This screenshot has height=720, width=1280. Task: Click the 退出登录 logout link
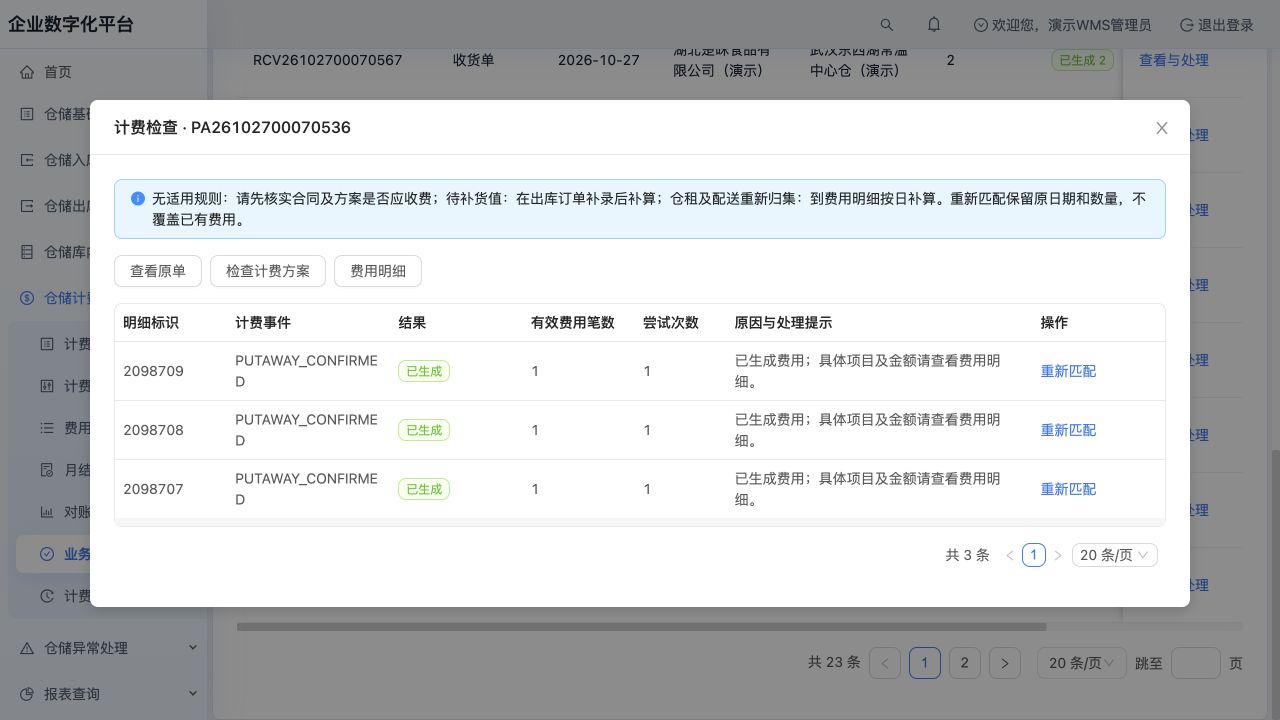point(1217,25)
